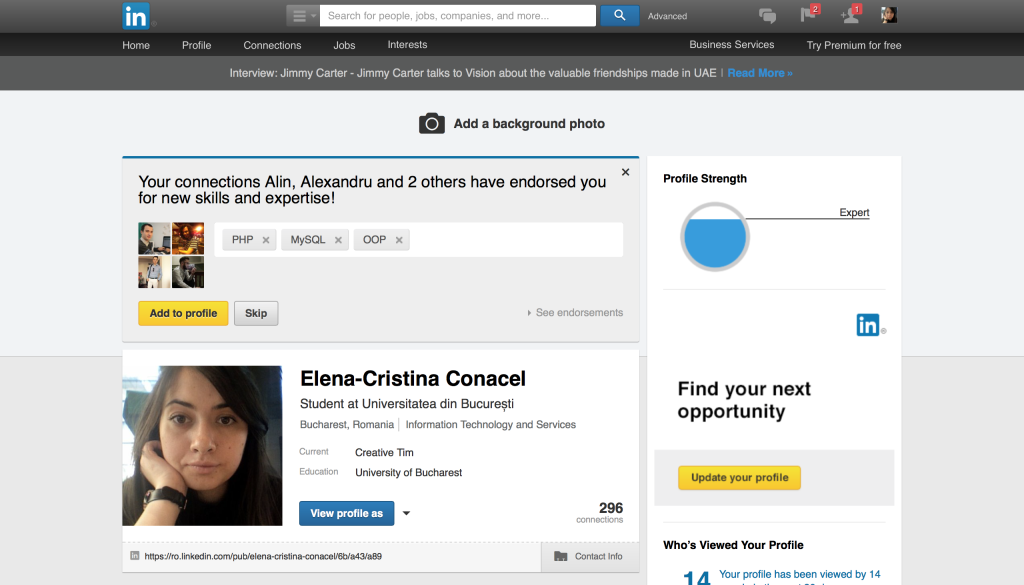This screenshot has width=1024, height=585.
Task: Remove the PHP skill tag
Action: tap(266, 240)
